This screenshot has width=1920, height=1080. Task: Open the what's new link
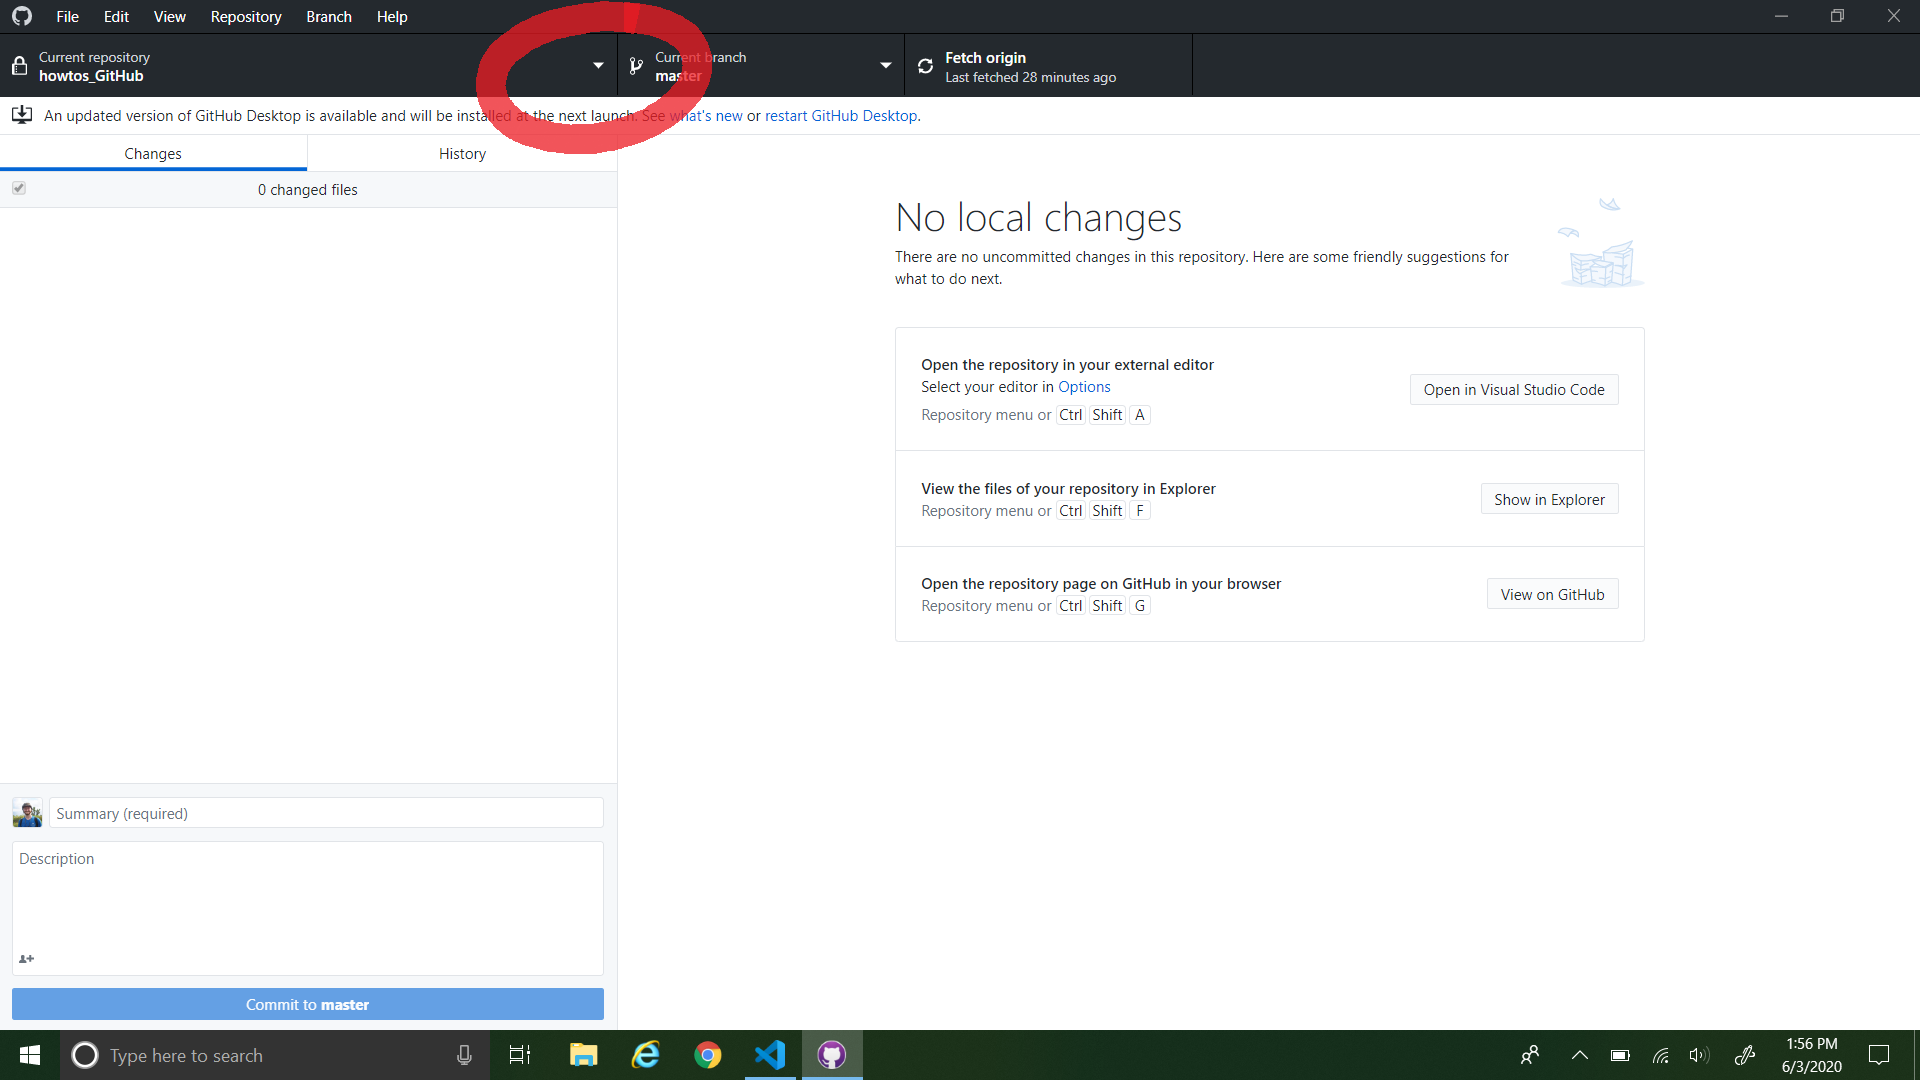[x=706, y=116]
